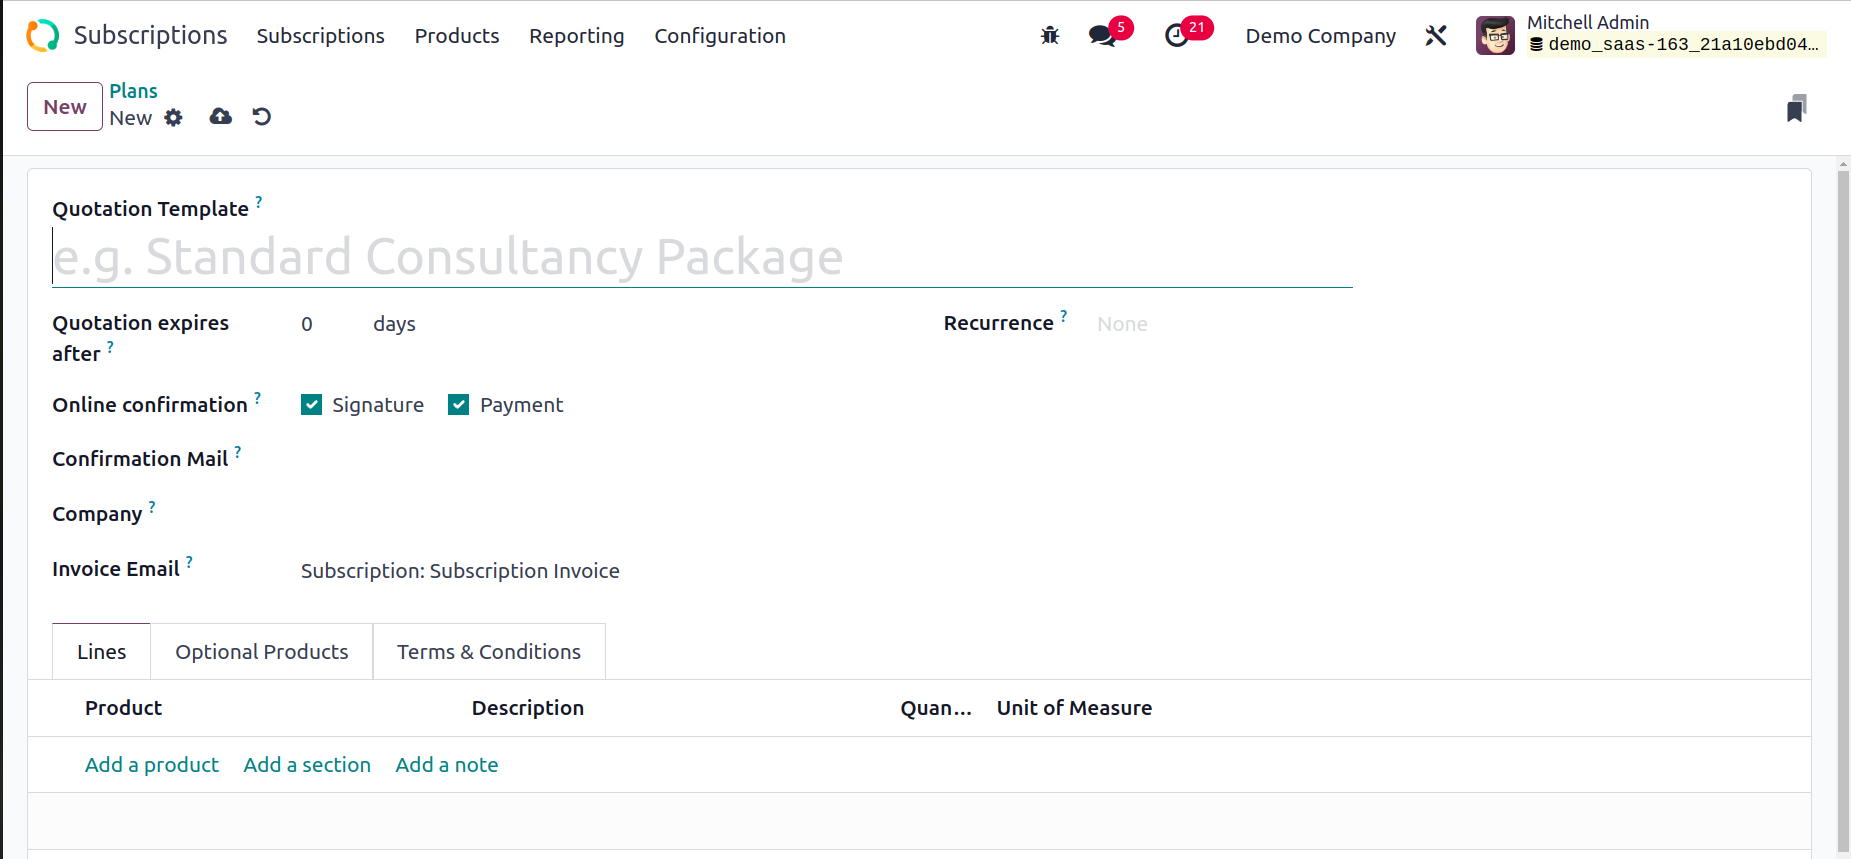Image resolution: width=1851 pixels, height=859 pixels.
Task: Open the chat messages icon
Action: (1102, 36)
